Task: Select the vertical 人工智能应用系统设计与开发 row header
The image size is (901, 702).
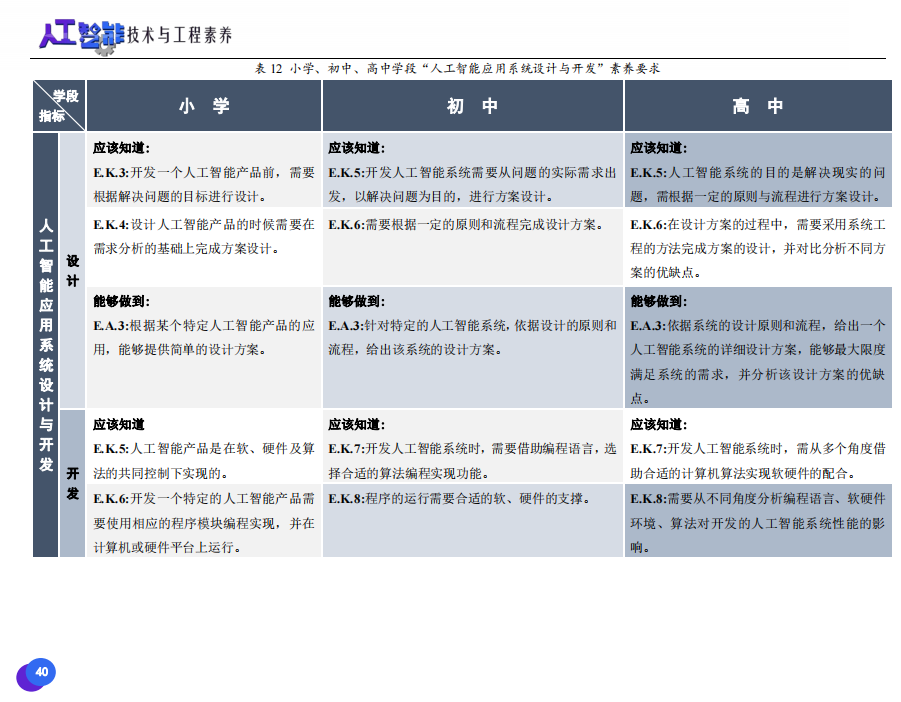Action: (46, 345)
